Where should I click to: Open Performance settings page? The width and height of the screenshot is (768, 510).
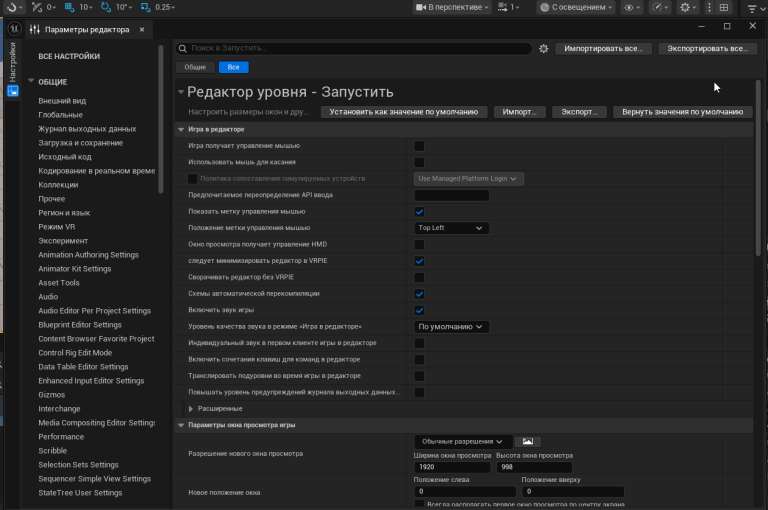point(61,437)
